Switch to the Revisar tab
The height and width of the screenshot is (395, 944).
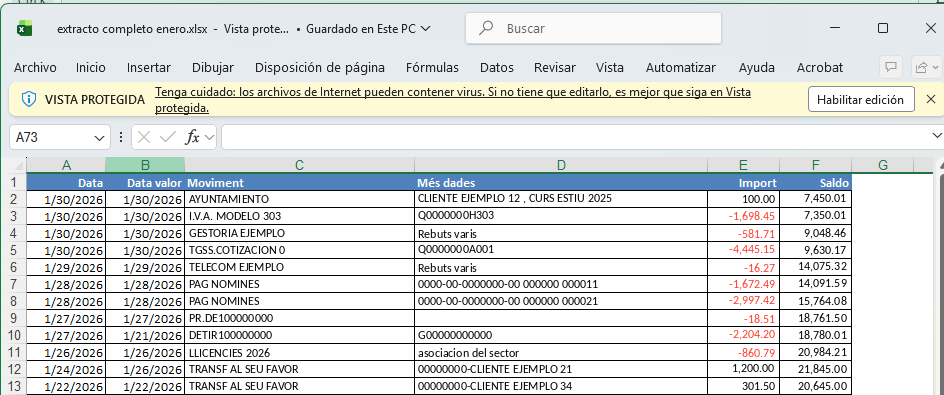click(x=554, y=67)
